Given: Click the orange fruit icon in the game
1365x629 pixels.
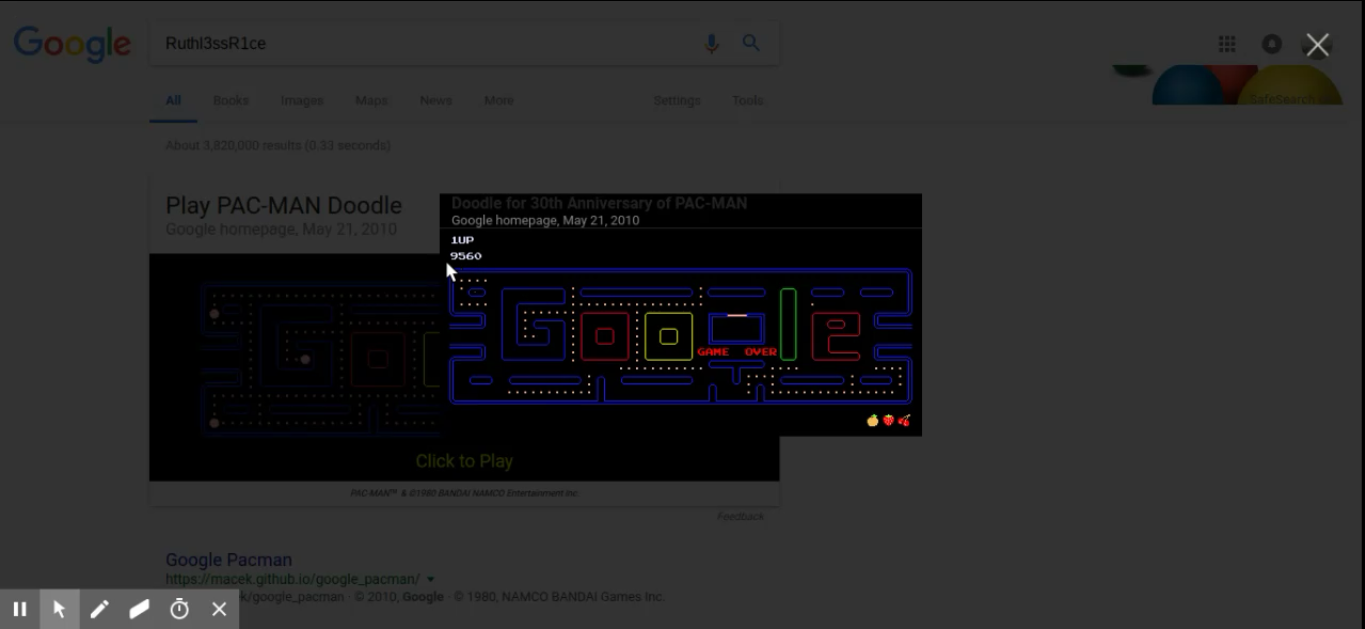Looking at the screenshot, I should (872, 420).
